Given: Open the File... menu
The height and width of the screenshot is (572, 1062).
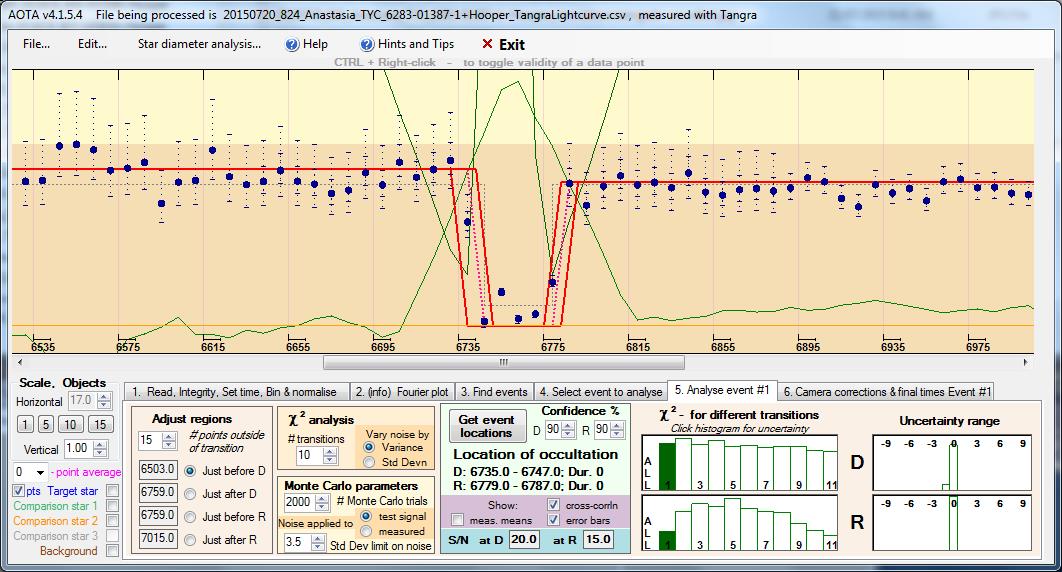Looking at the screenshot, I should pyautogui.click(x=37, y=44).
